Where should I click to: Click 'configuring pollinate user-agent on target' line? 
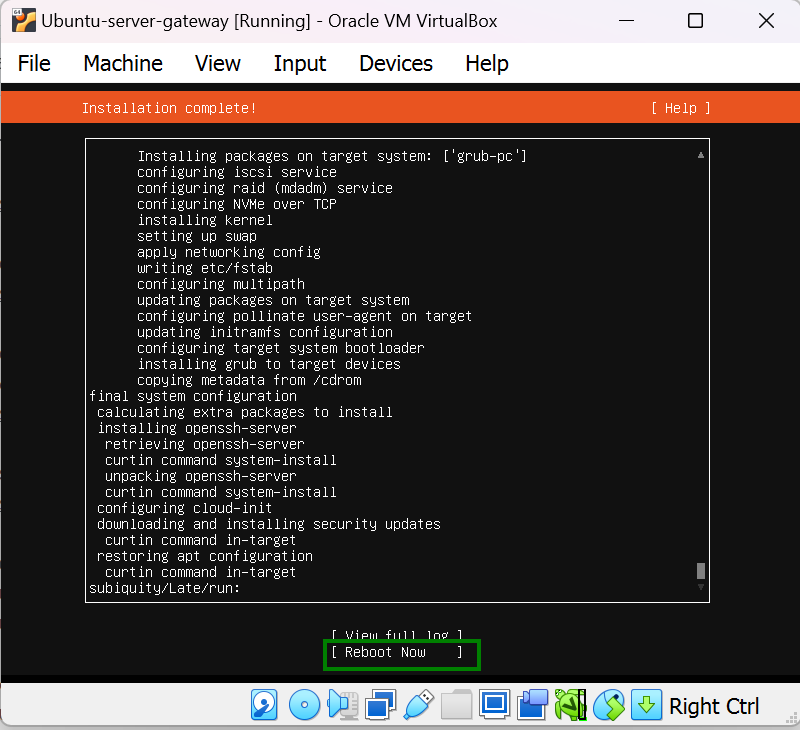[x=305, y=316]
